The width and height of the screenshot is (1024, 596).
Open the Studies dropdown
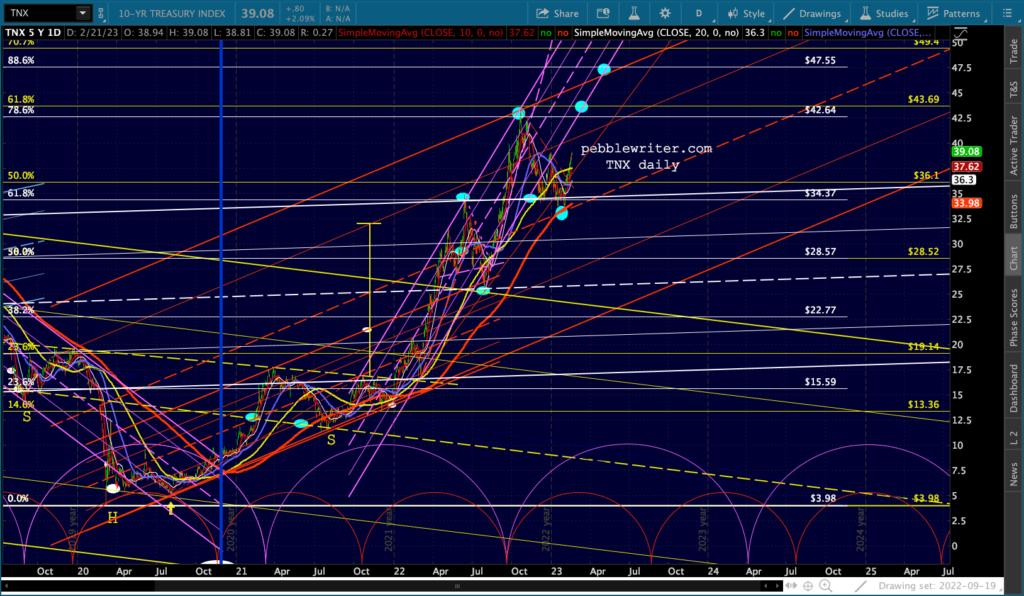pyautogui.click(x=883, y=14)
